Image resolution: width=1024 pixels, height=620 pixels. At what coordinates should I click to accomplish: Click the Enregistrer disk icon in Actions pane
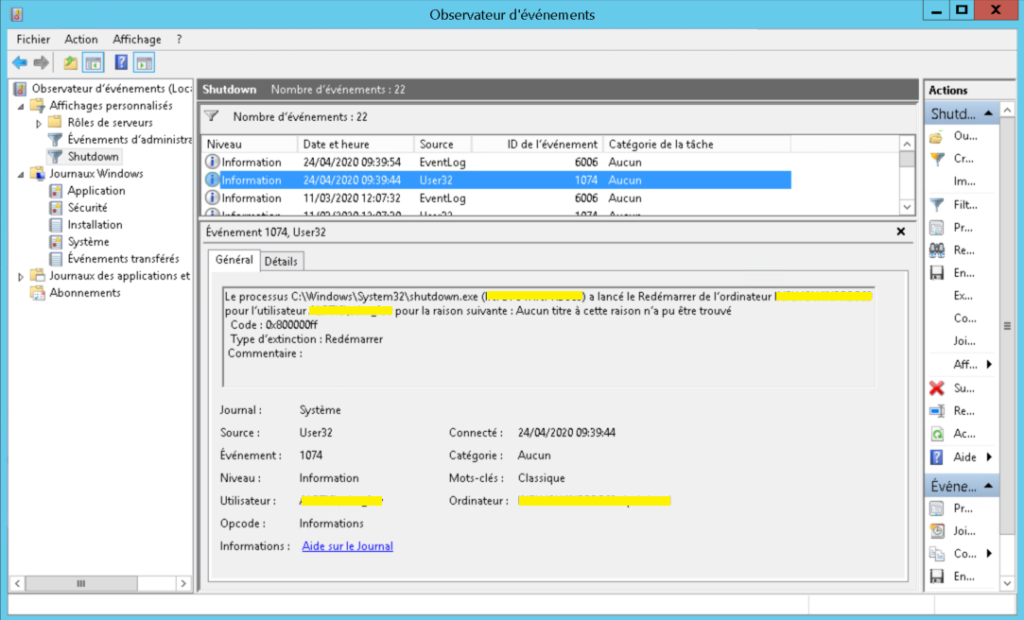pyautogui.click(x=938, y=271)
